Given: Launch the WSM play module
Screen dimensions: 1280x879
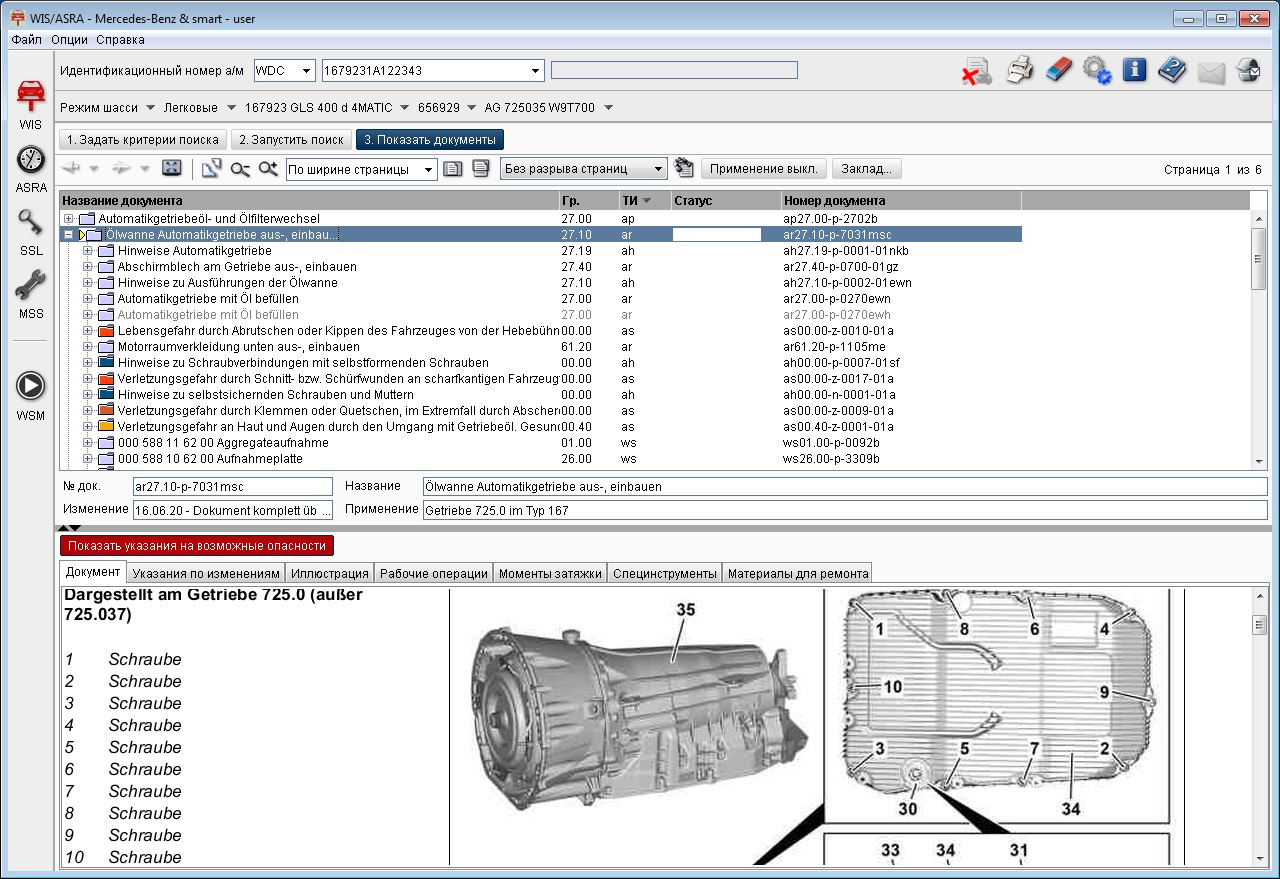Looking at the screenshot, I should [30, 387].
